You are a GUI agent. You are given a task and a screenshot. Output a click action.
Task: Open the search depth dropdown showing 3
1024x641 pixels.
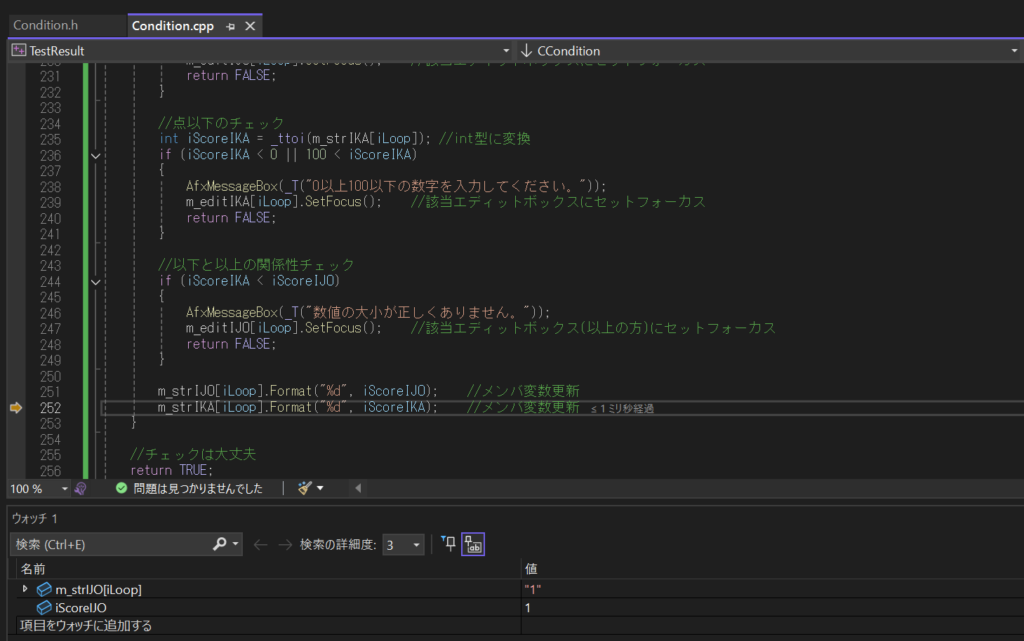[x=404, y=545]
